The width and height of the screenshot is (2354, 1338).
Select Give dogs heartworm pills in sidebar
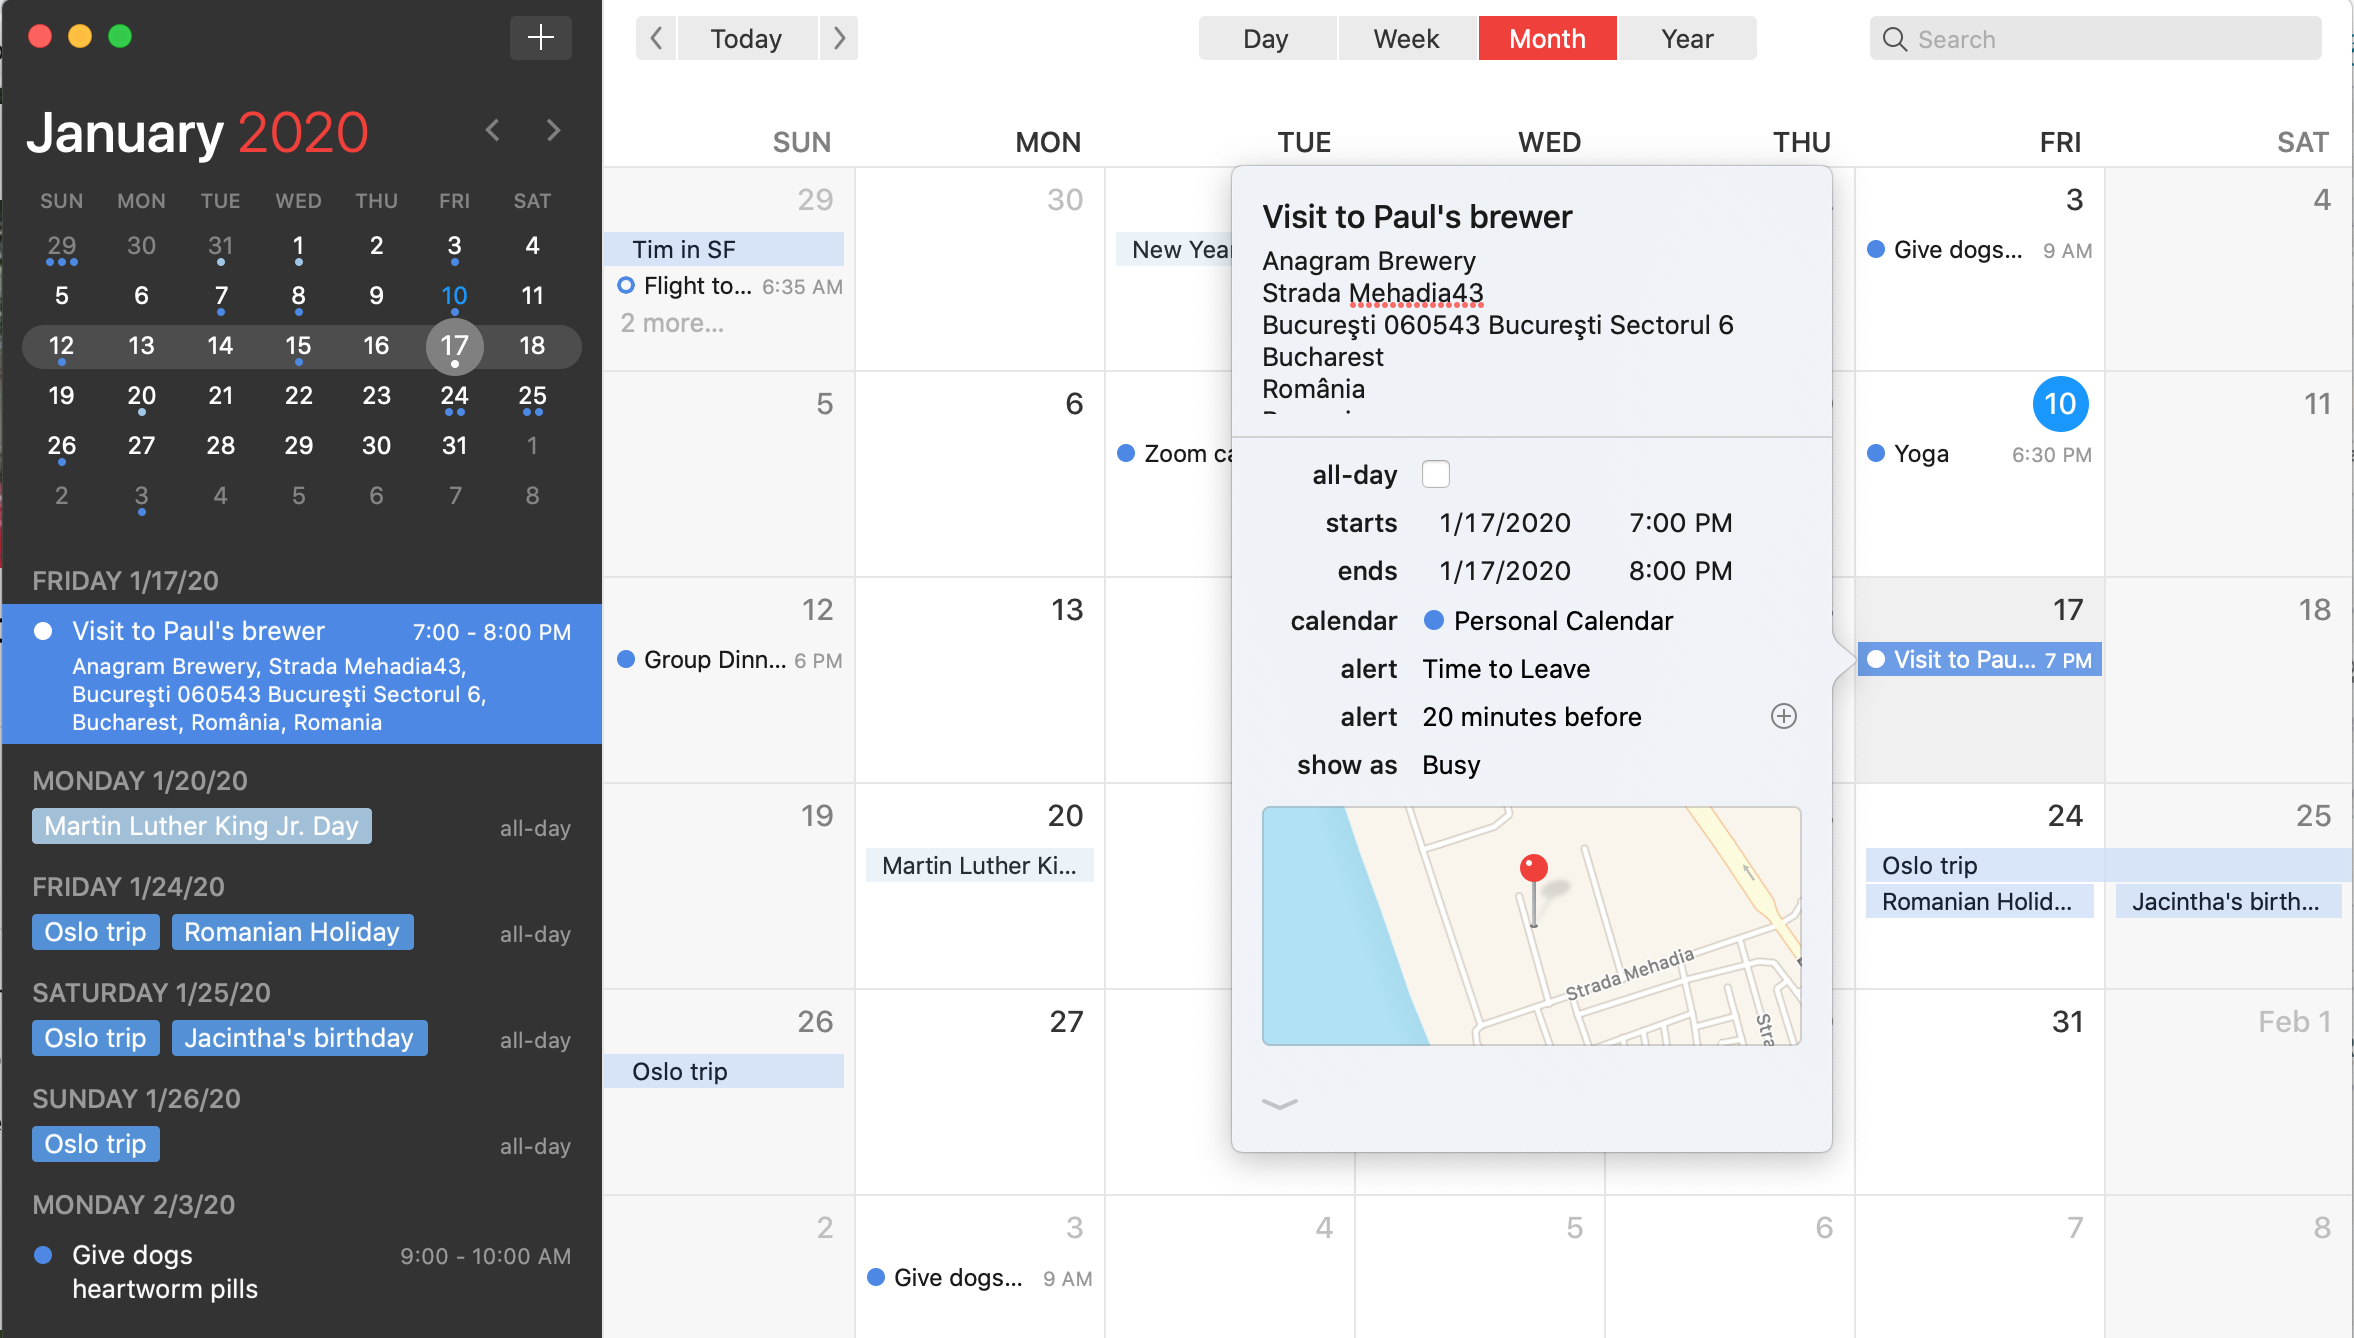point(302,1272)
